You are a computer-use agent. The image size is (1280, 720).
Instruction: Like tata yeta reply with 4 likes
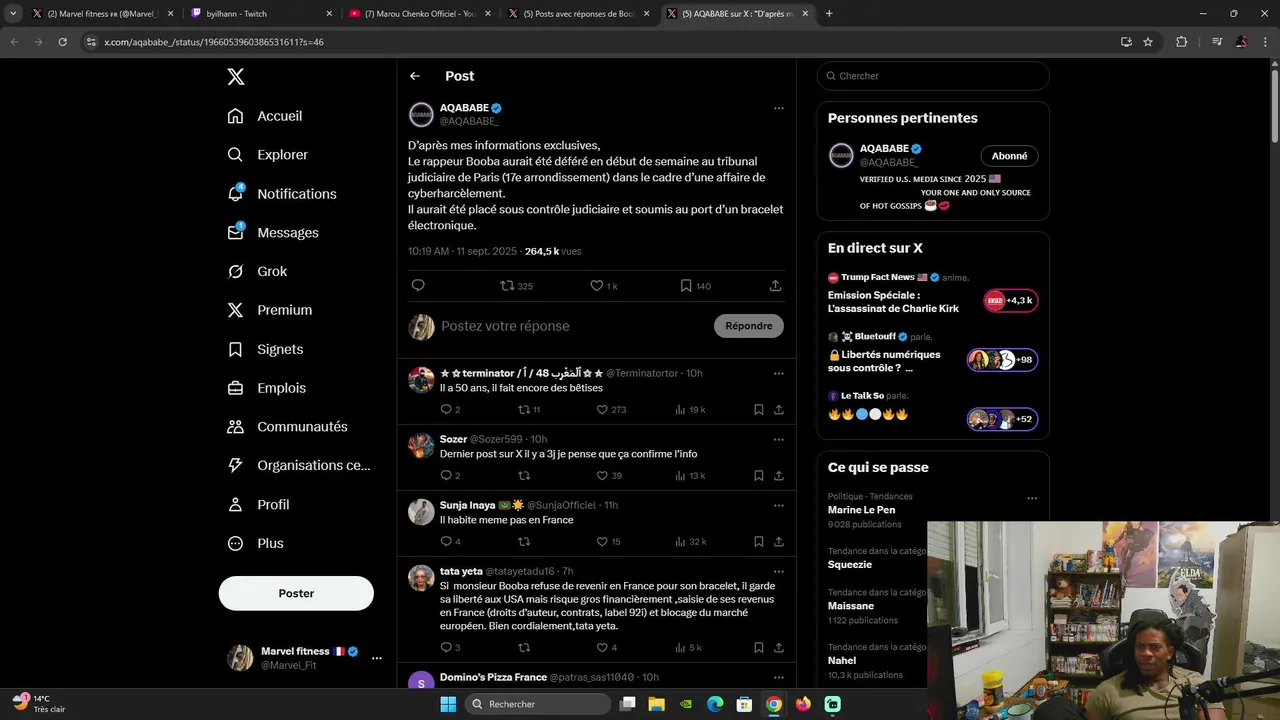[607, 648]
